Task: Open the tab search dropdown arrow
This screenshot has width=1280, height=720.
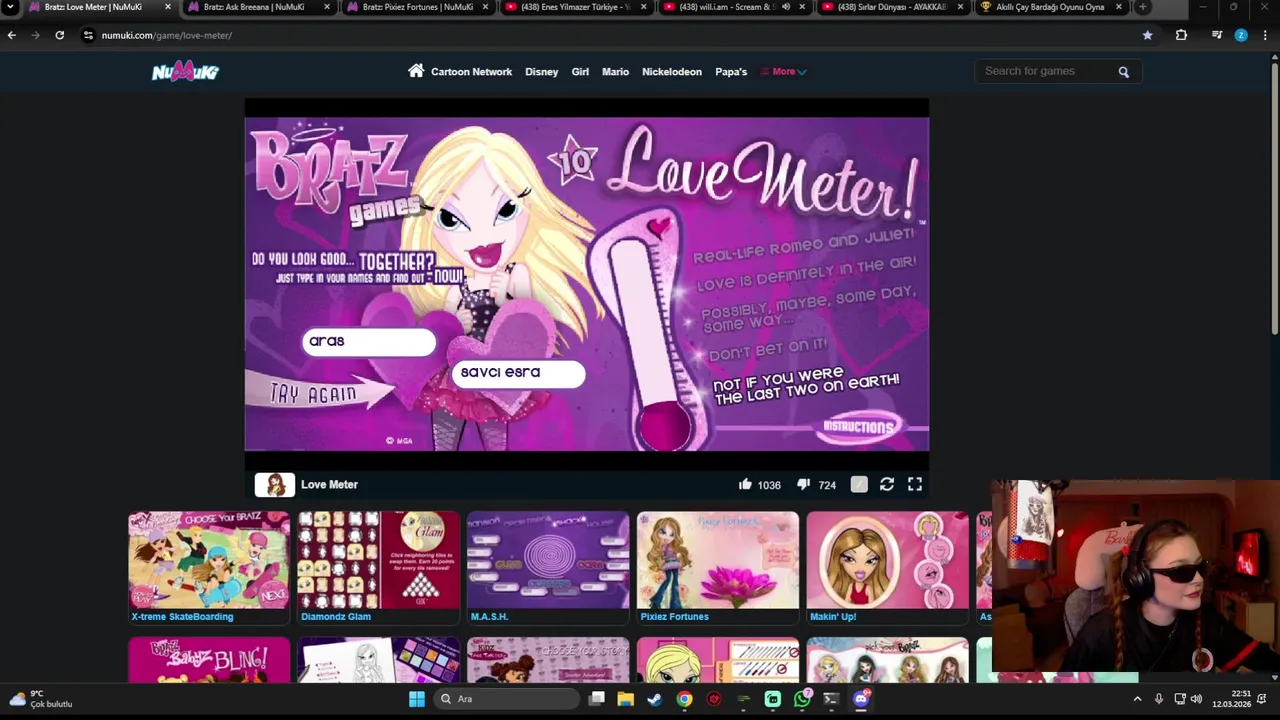Action: coord(10,7)
